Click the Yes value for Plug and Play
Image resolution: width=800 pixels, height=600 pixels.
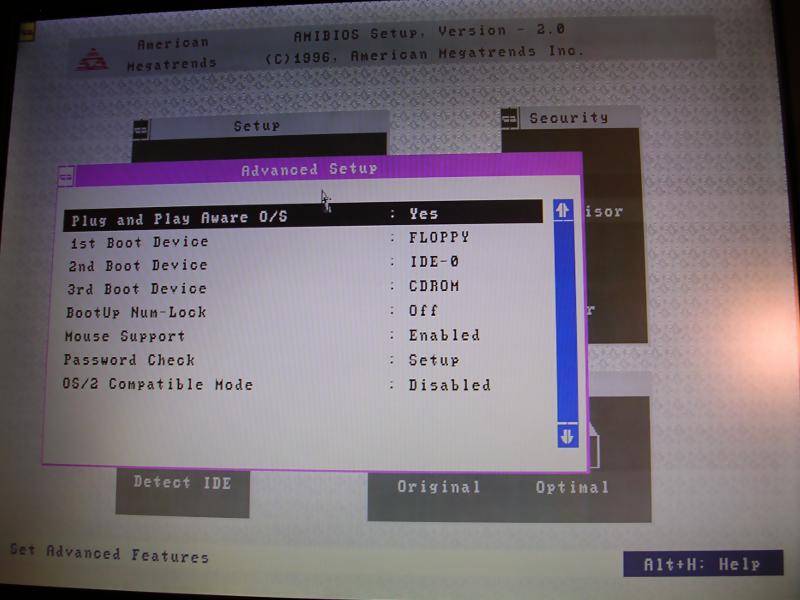point(423,214)
